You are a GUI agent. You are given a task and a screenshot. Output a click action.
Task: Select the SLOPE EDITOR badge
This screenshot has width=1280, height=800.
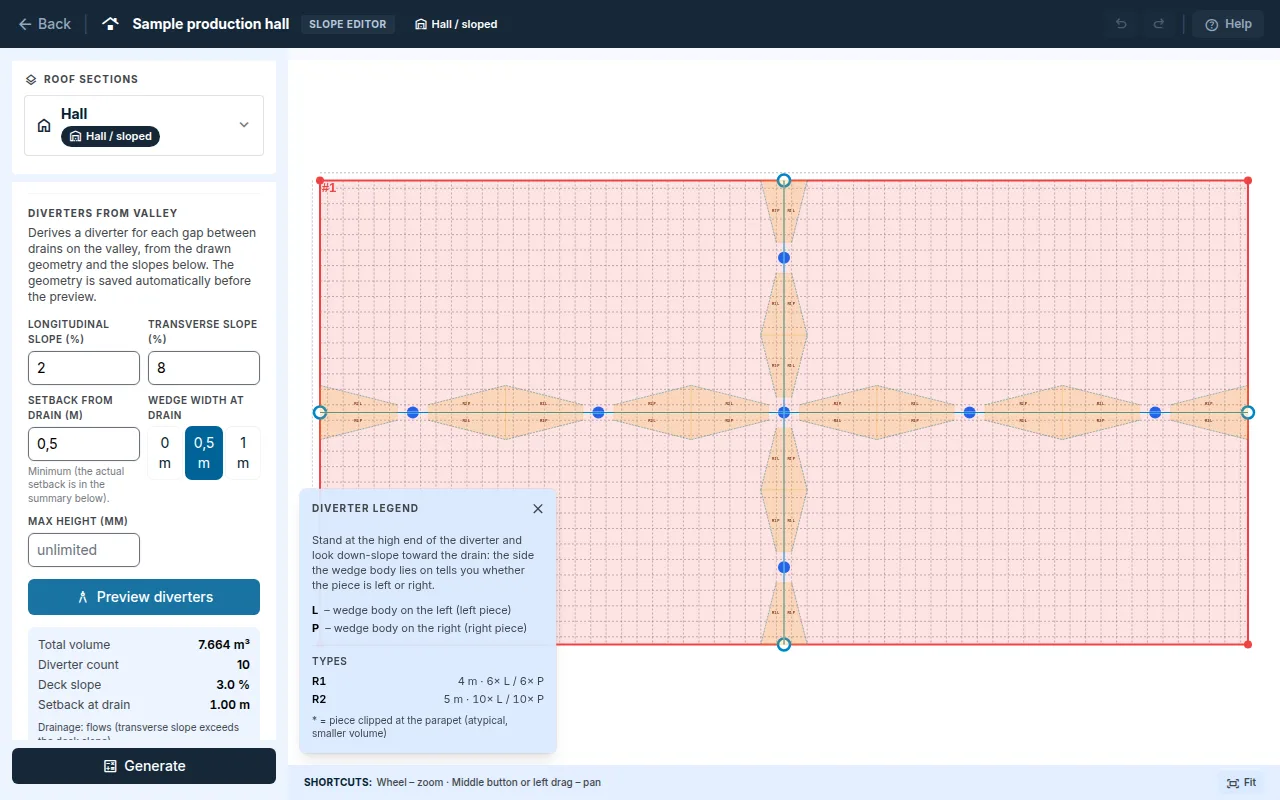(x=348, y=24)
